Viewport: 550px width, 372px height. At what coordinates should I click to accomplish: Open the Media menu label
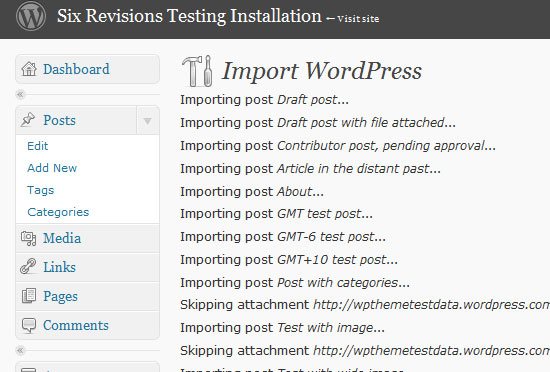click(62, 238)
